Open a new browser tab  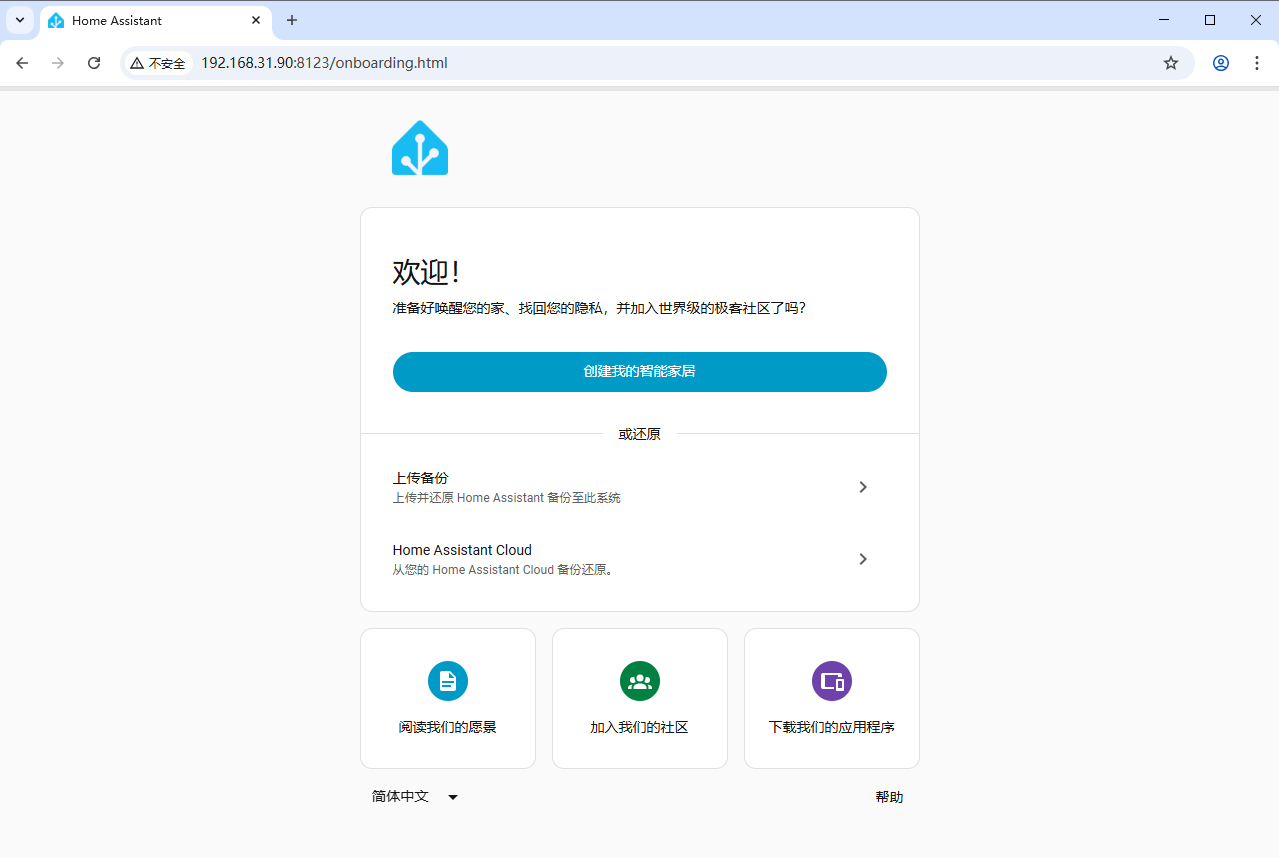(291, 20)
